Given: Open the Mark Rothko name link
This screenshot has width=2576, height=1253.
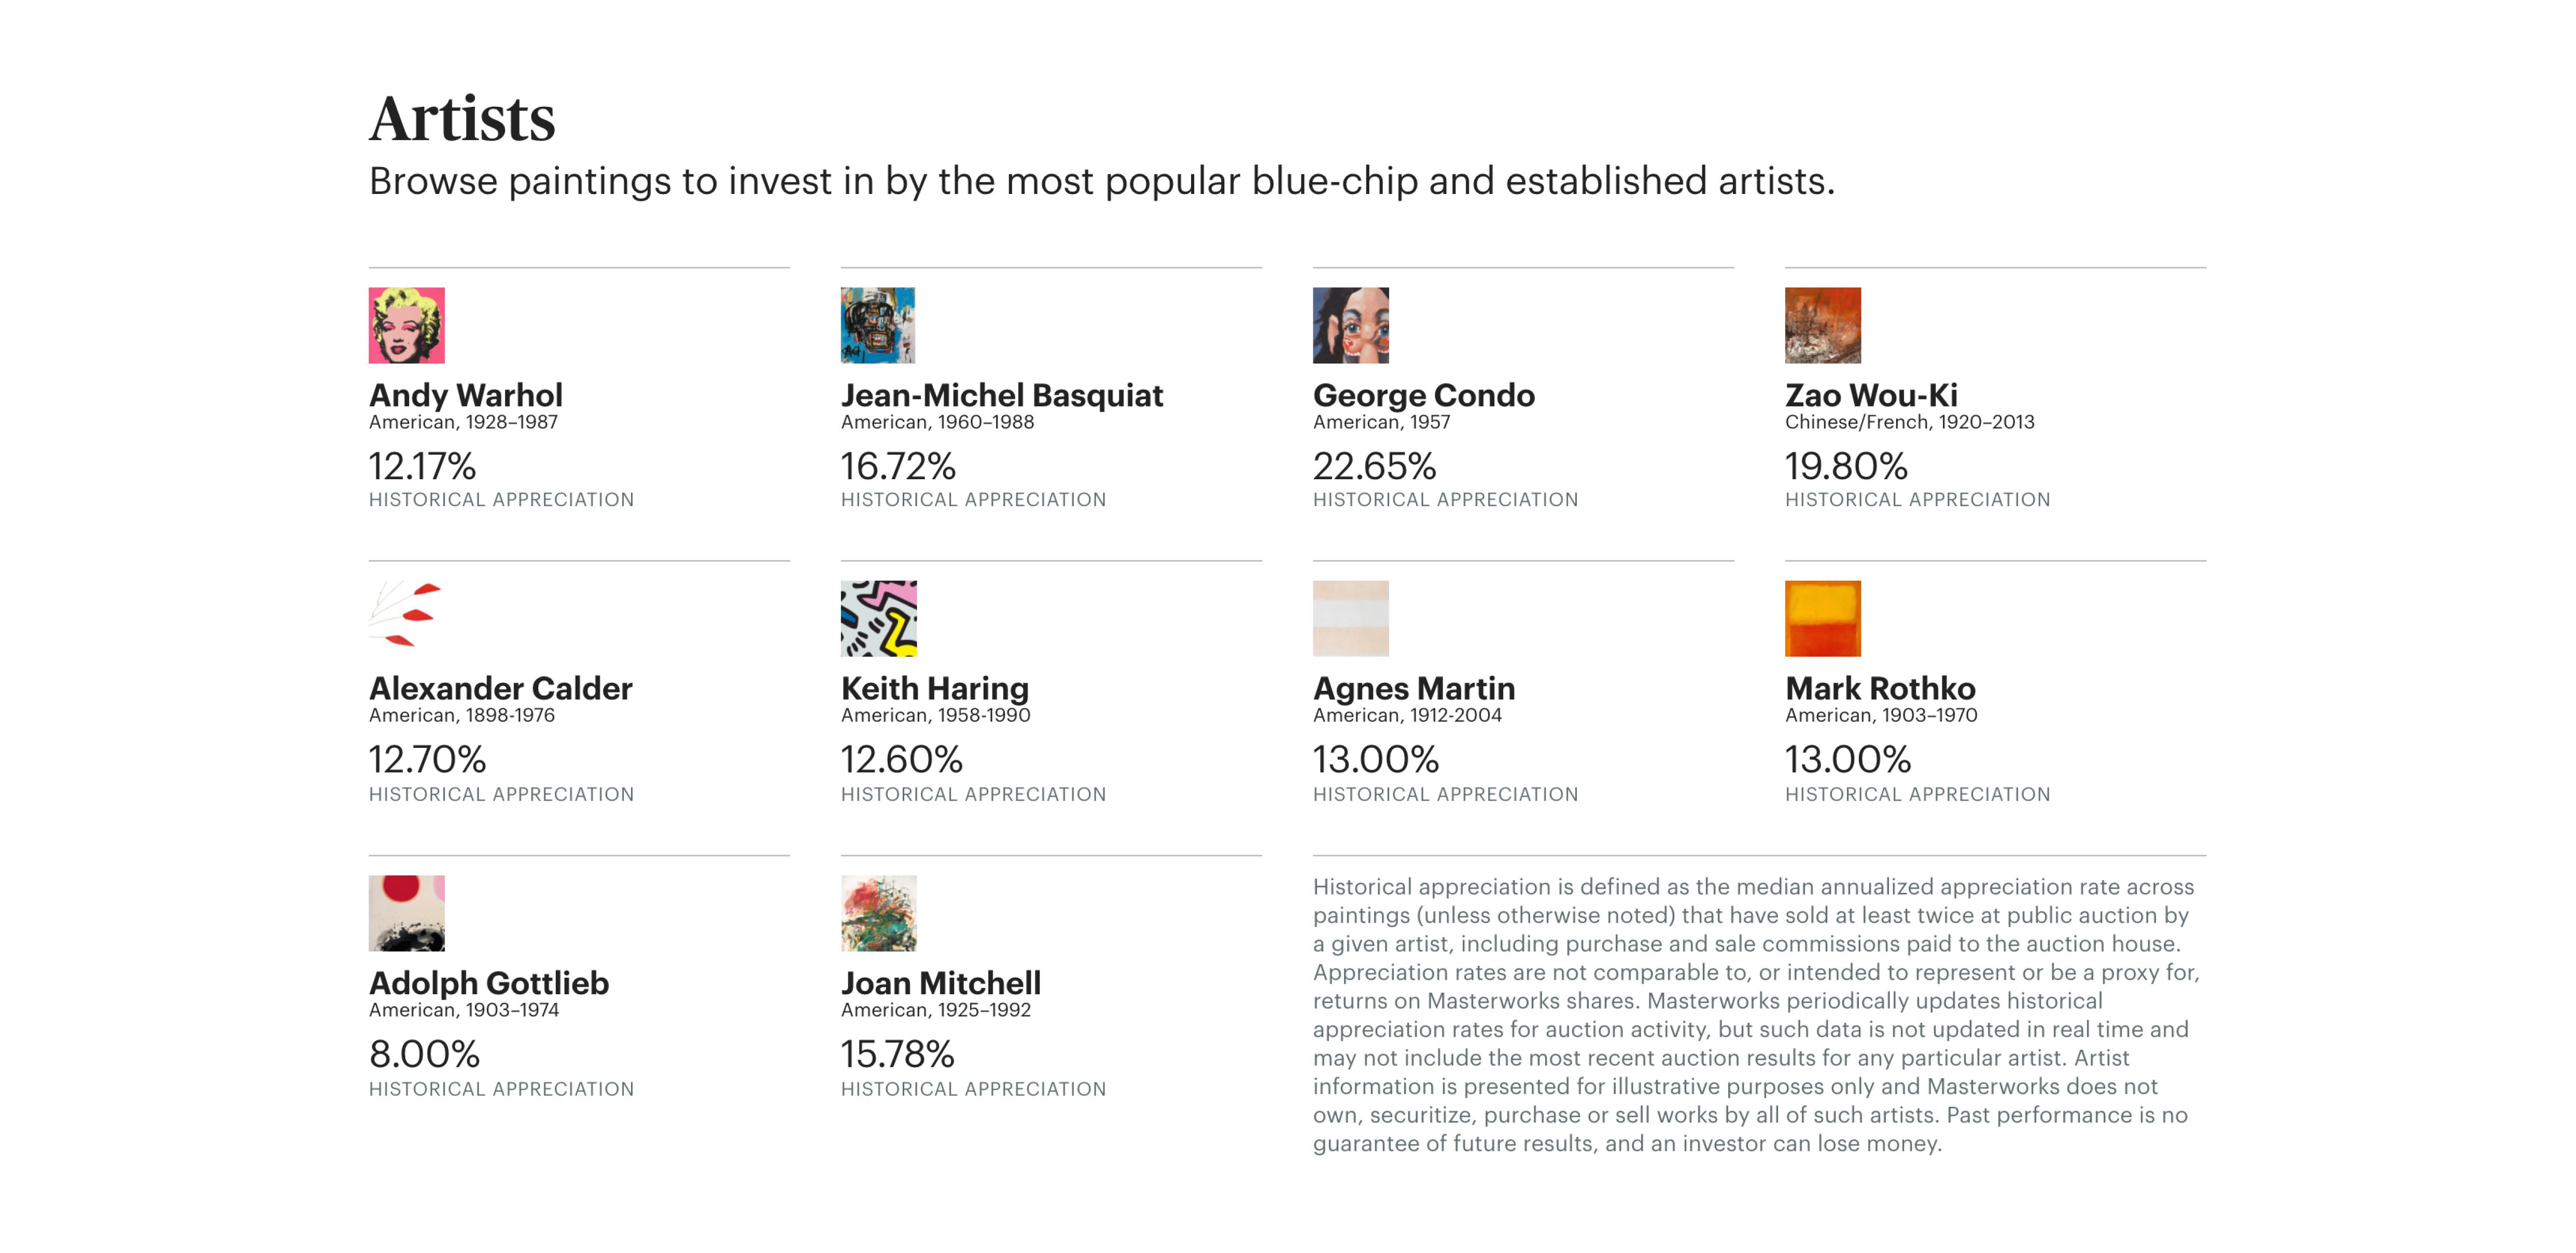Looking at the screenshot, I should [x=1880, y=688].
